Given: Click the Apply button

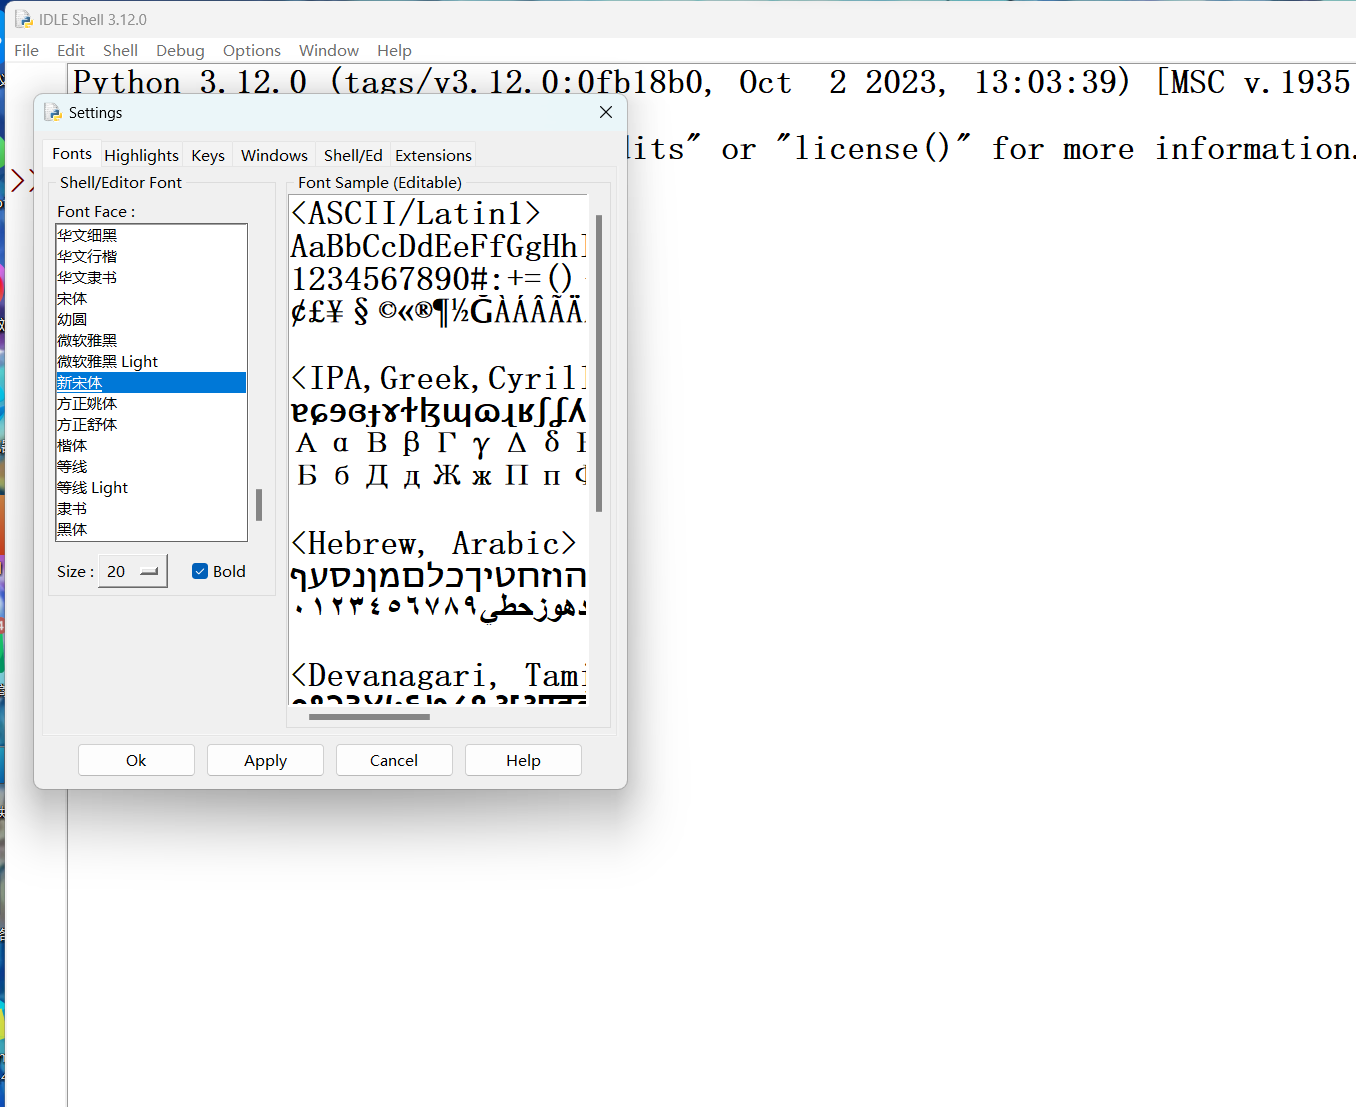Looking at the screenshot, I should click(265, 760).
